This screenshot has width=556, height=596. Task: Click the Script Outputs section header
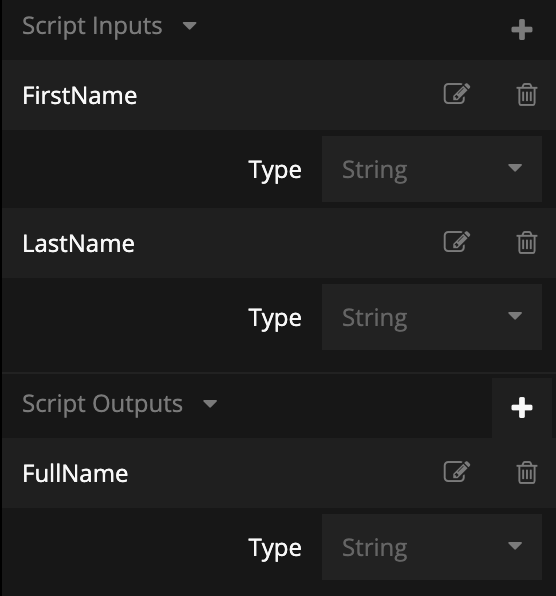click(x=103, y=404)
